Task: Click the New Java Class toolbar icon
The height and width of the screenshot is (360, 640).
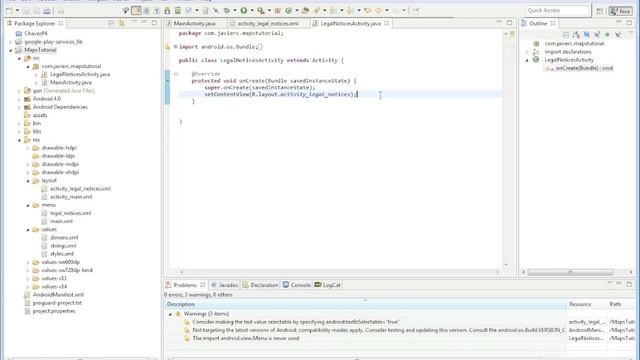Action: pyautogui.click(x=289, y=11)
